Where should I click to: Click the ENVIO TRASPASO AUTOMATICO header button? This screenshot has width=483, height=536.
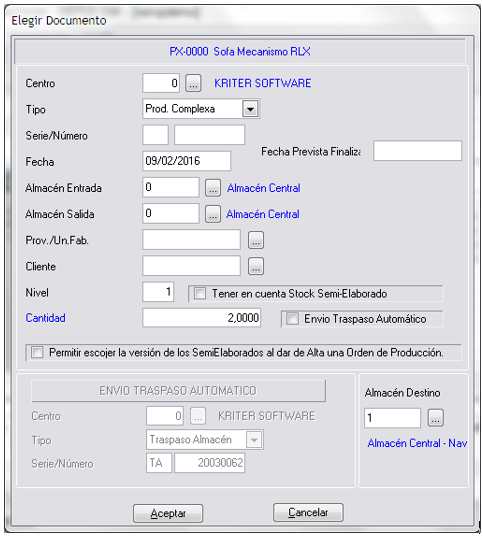click(178, 390)
